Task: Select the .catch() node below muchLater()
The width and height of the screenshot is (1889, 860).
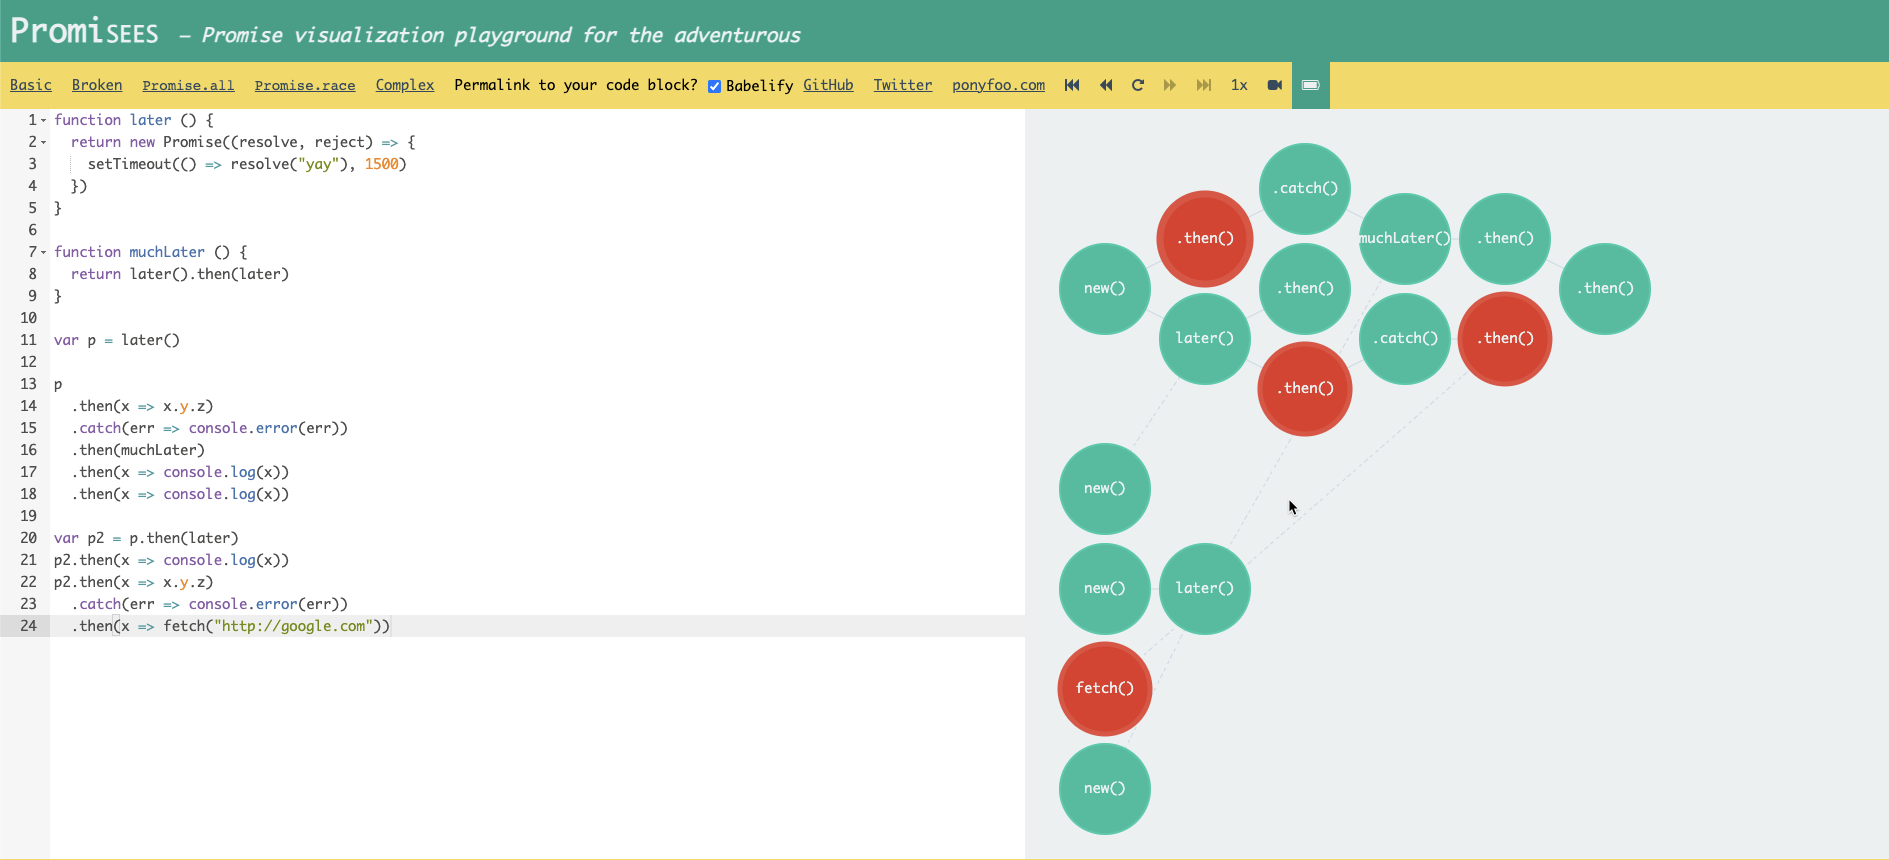Action: [x=1405, y=339]
